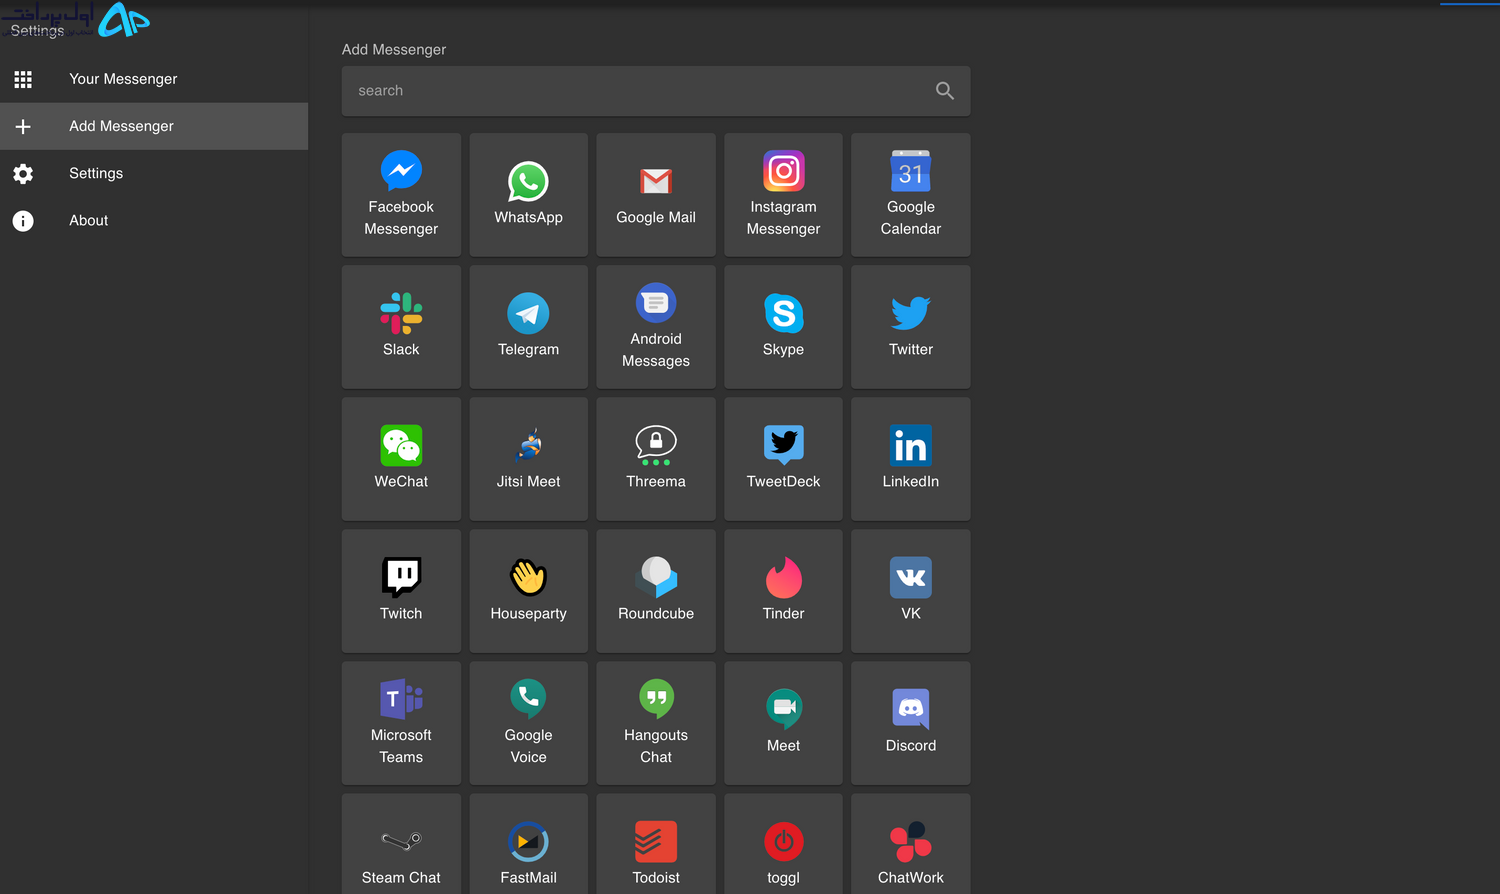Screen dimensions: 1500x894
Task: Add Android Messages service
Action: click(656, 327)
